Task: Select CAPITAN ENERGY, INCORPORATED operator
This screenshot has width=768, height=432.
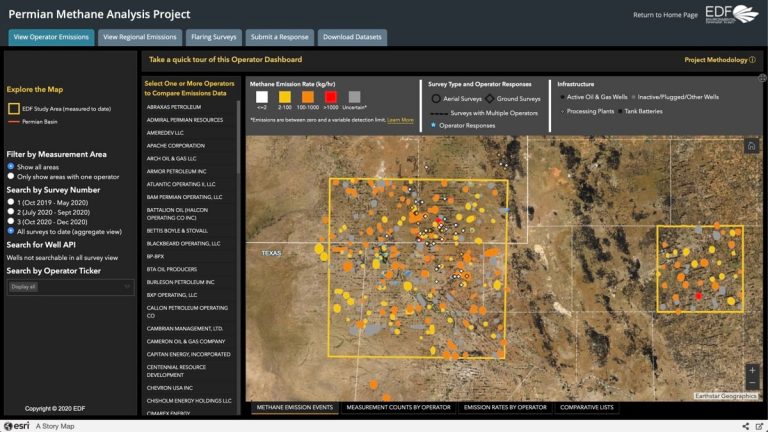Action: [189, 354]
